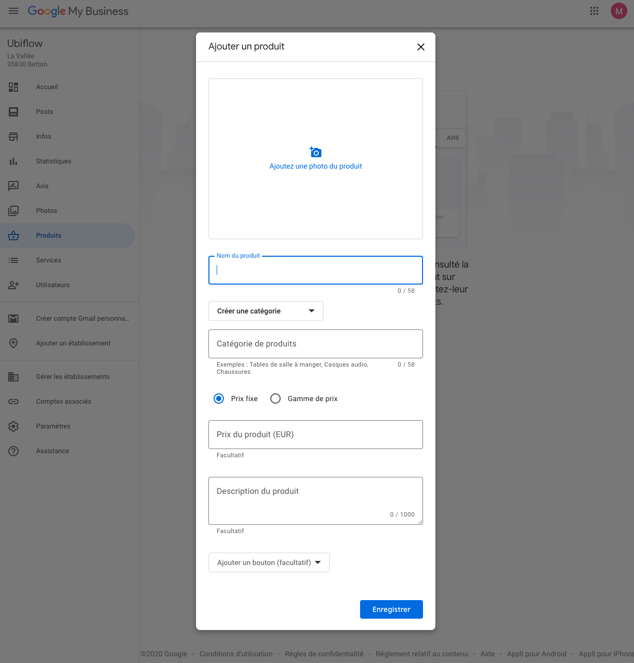Click the Services list icon
This screenshot has height=663, width=634.
click(x=14, y=260)
